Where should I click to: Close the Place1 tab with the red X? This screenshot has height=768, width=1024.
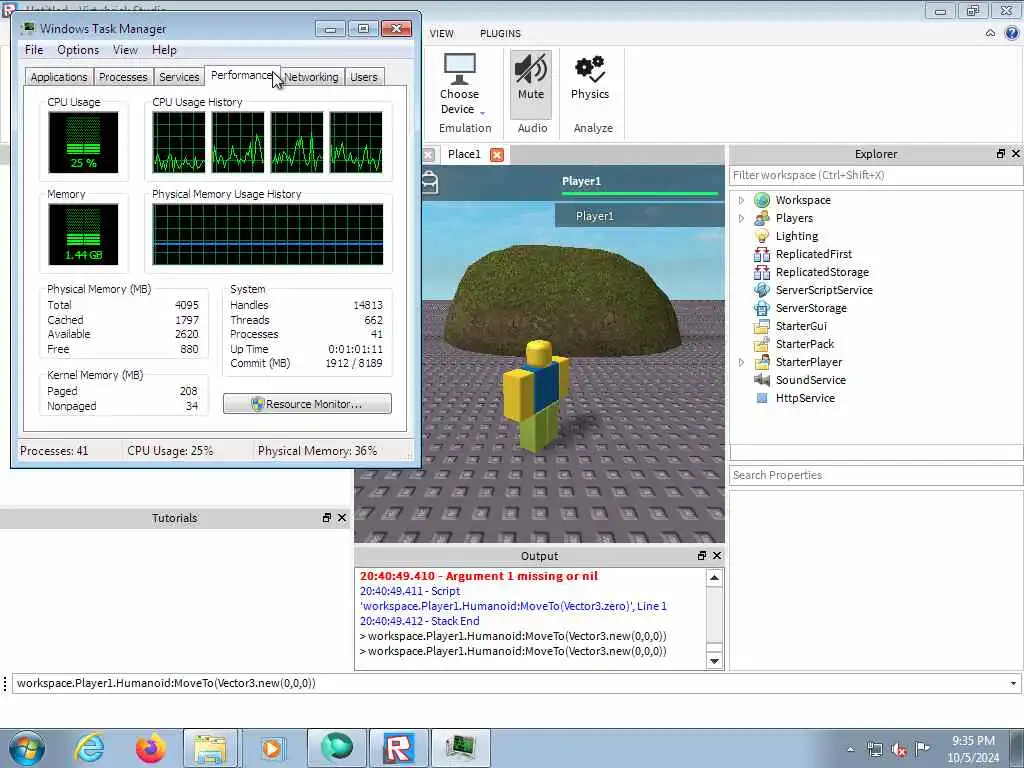coord(497,155)
